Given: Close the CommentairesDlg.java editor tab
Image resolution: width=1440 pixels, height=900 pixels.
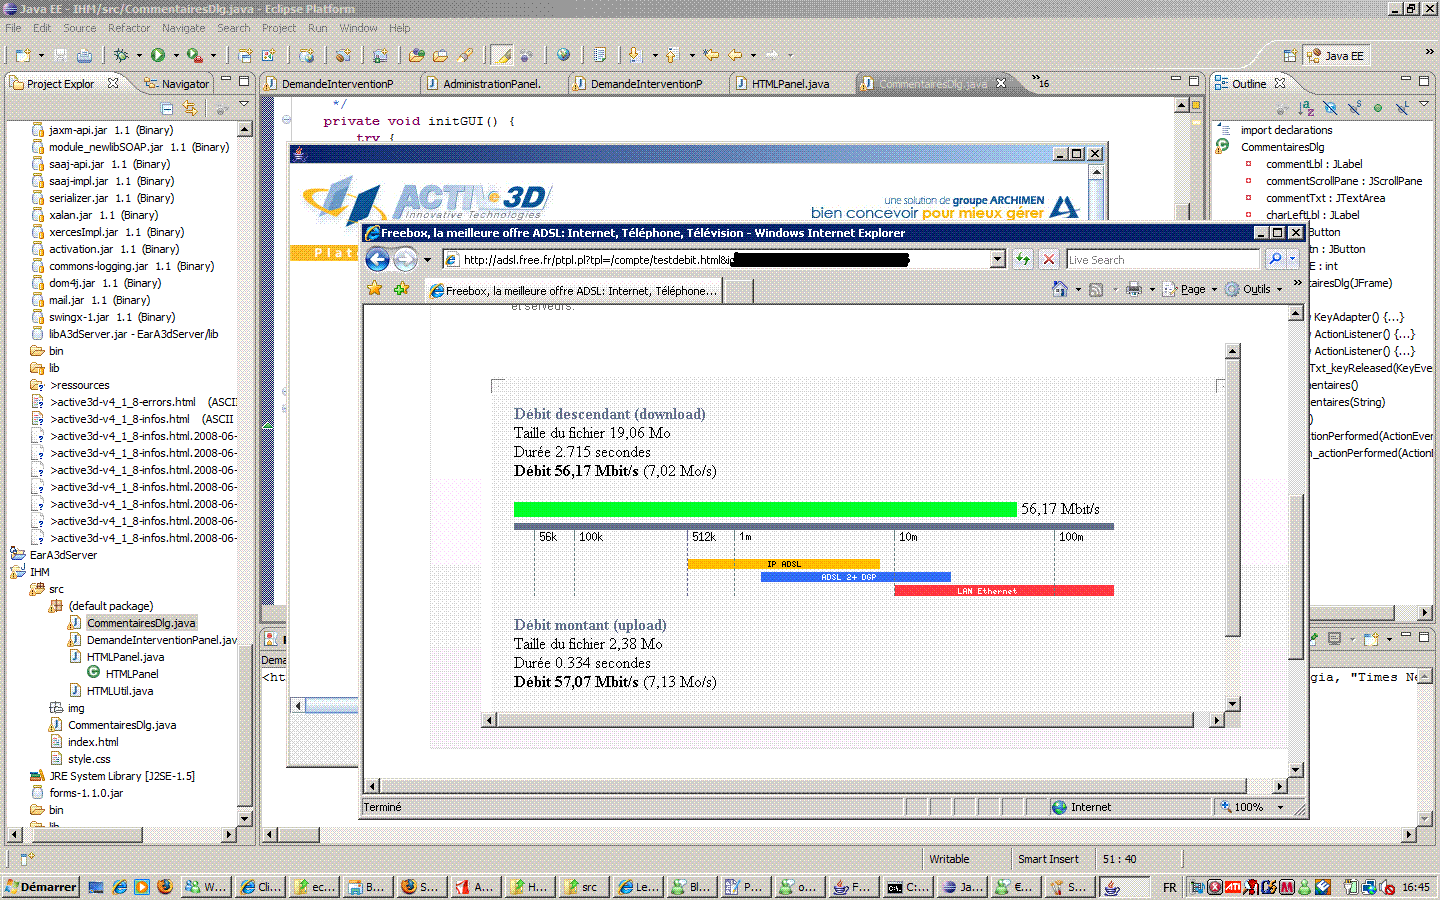Looking at the screenshot, I should (x=1001, y=83).
